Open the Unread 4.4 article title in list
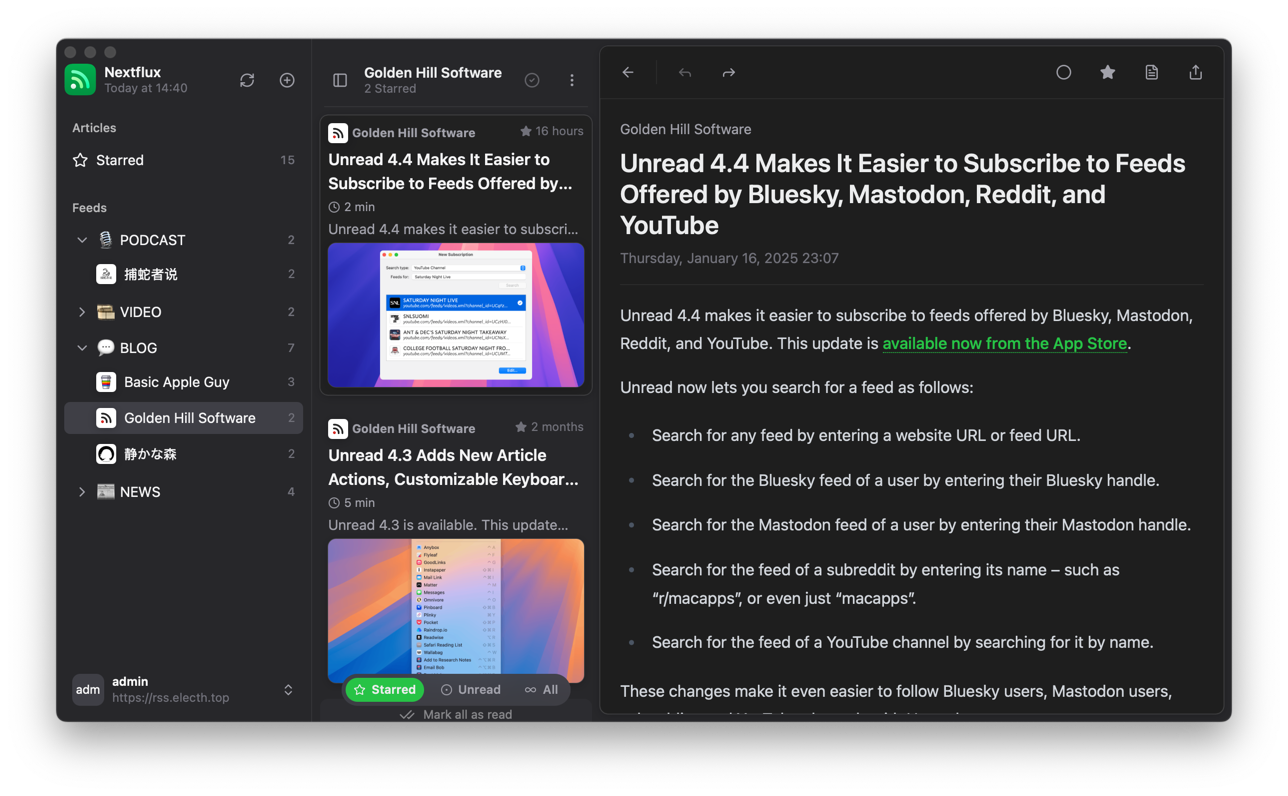The width and height of the screenshot is (1288, 796). (451, 171)
